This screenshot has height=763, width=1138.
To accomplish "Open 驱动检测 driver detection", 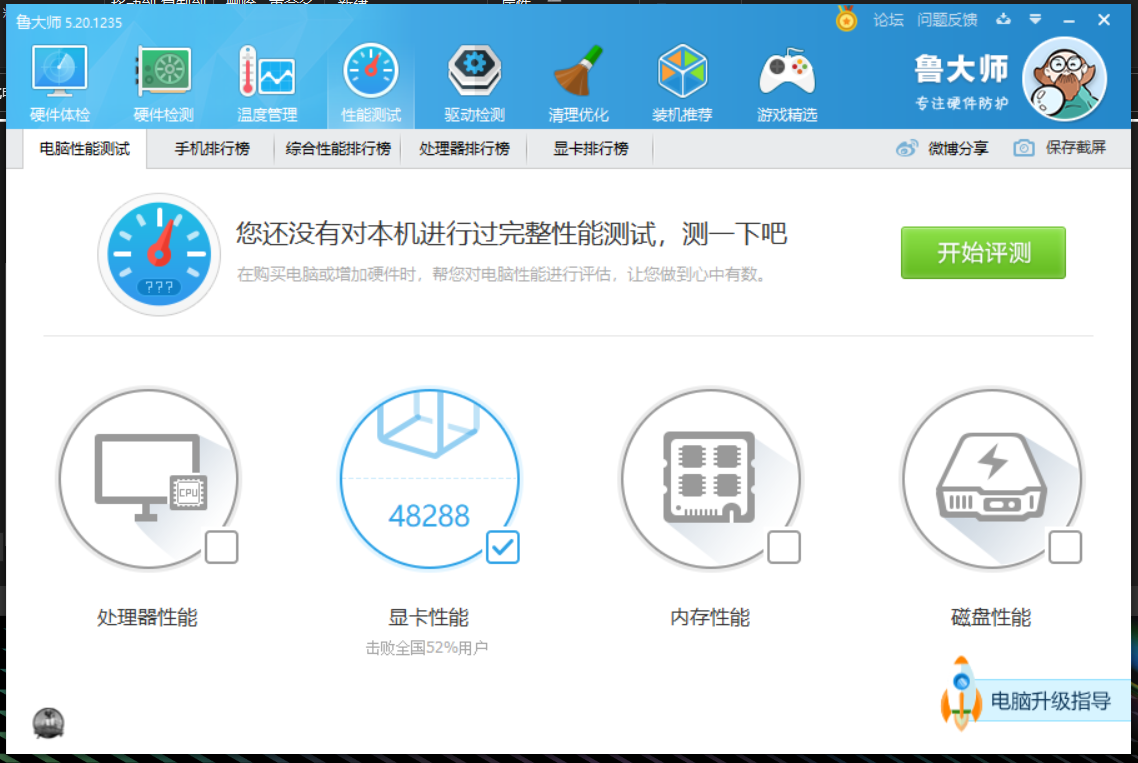I will coord(475,83).
